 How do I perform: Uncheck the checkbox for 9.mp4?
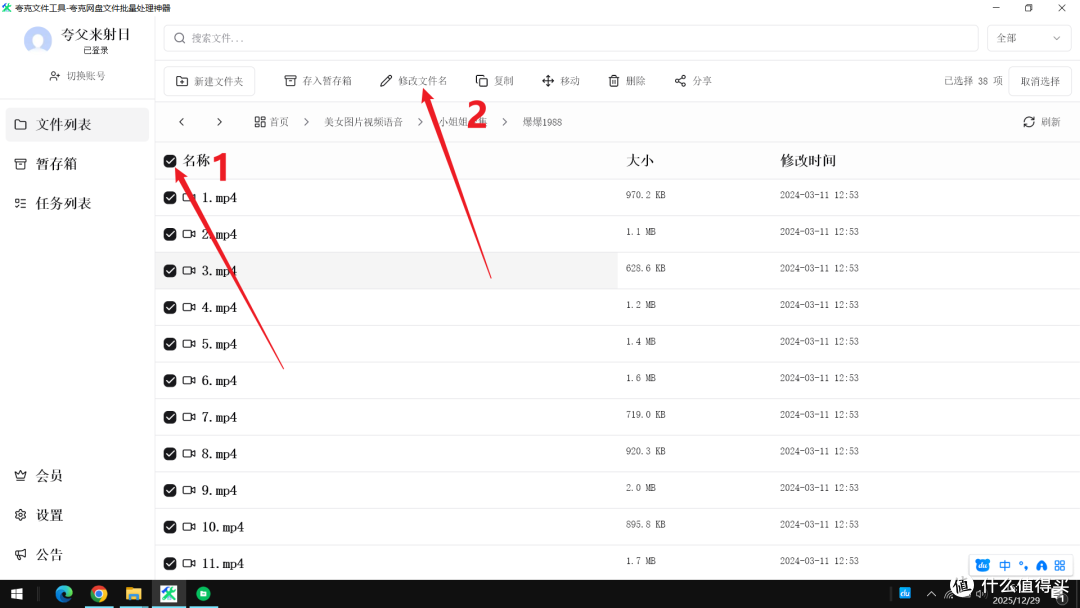170,490
